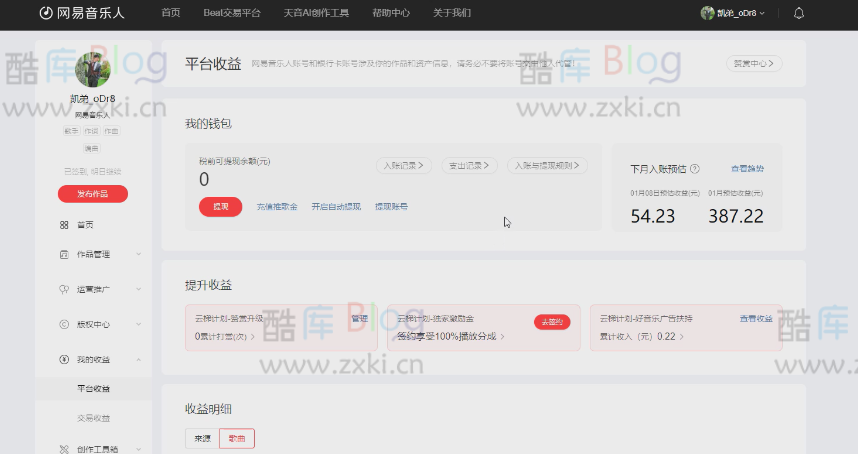Switch to the 来源 tab
Image resolution: width=858 pixels, height=454 pixels.
click(x=202, y=439)
